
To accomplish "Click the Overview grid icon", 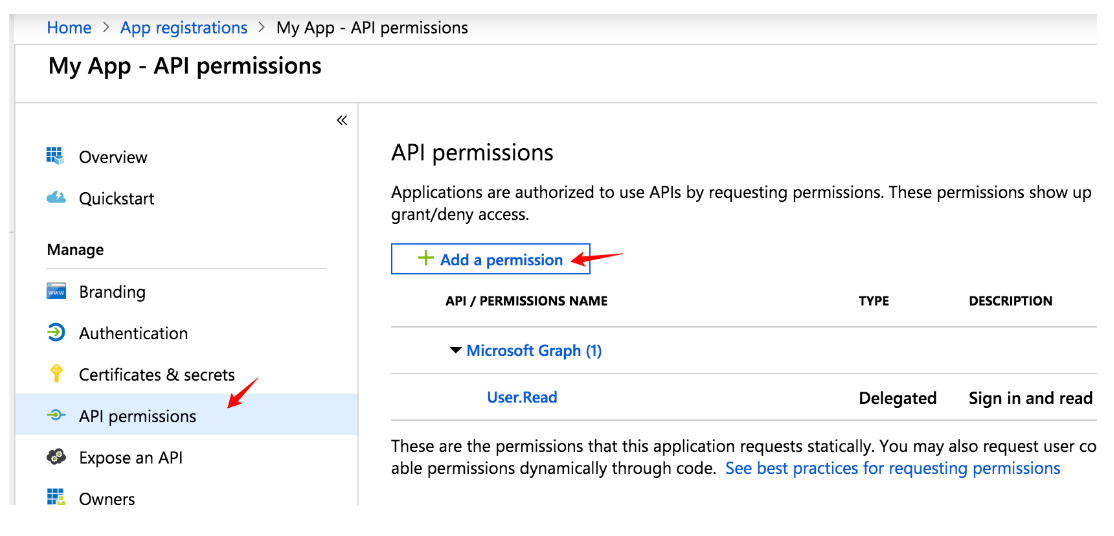I will click(x=56, y=156).
